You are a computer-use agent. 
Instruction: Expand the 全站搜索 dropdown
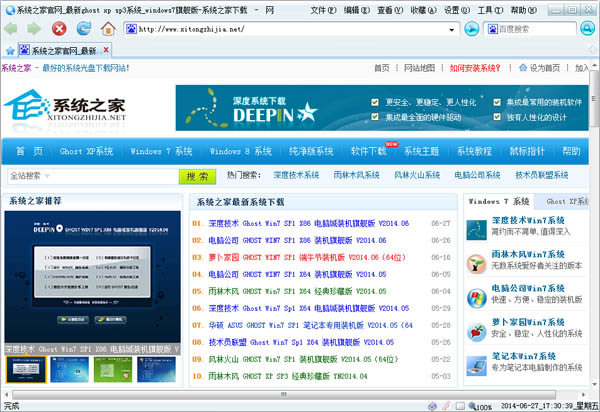tap(47, 176)
